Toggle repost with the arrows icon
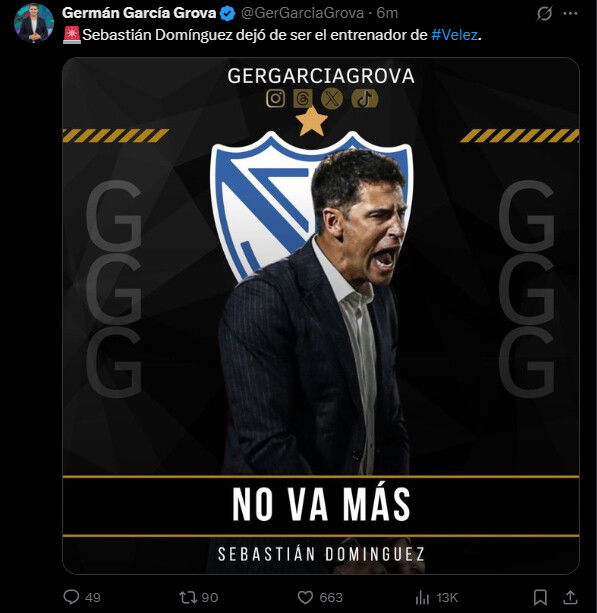The image size is (597, 613). (x=188, y=597)
